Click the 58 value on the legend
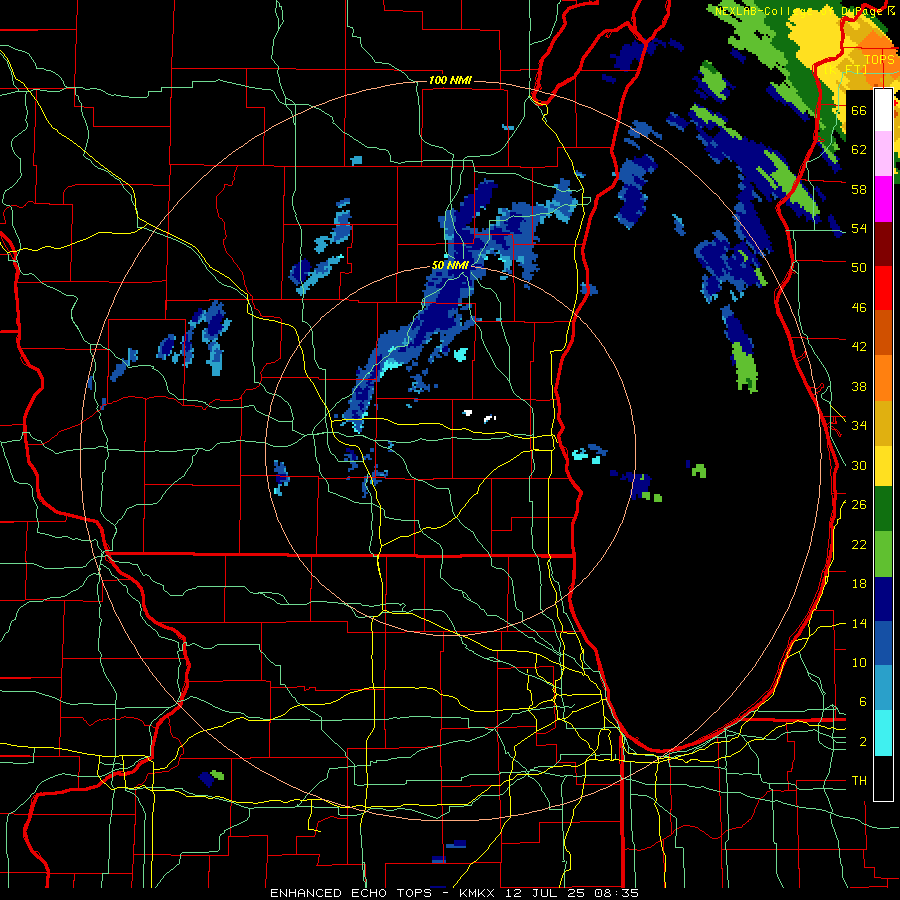The height and width of the screenshot is (900, 900). tap(859, 189)
